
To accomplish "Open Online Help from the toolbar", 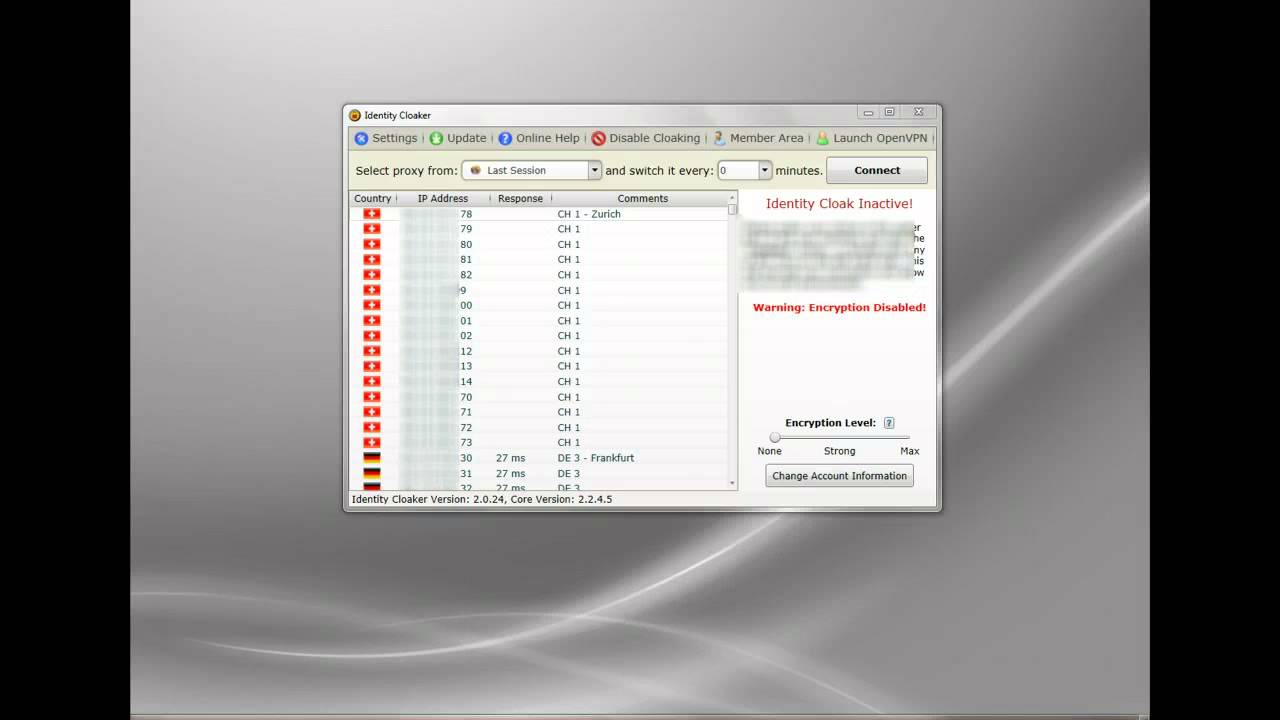I will 539,138.
